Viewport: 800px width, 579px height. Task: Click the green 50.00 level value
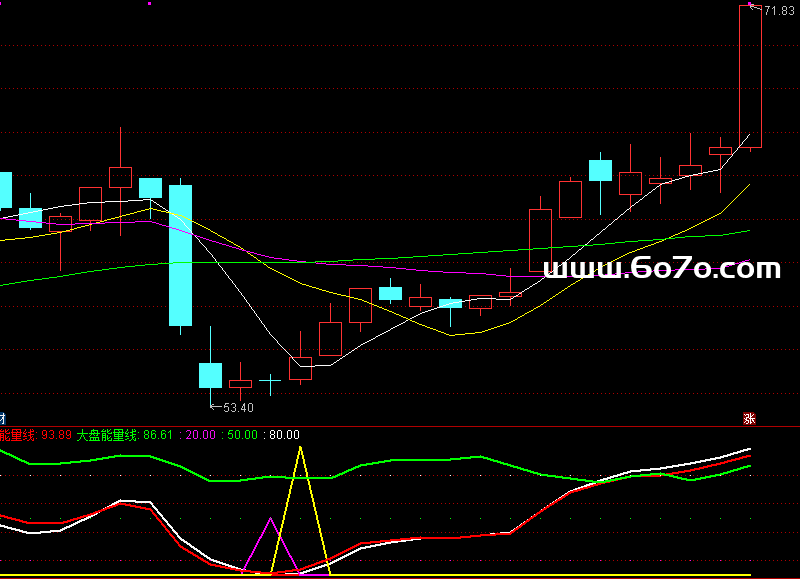[x=242, y=435]
